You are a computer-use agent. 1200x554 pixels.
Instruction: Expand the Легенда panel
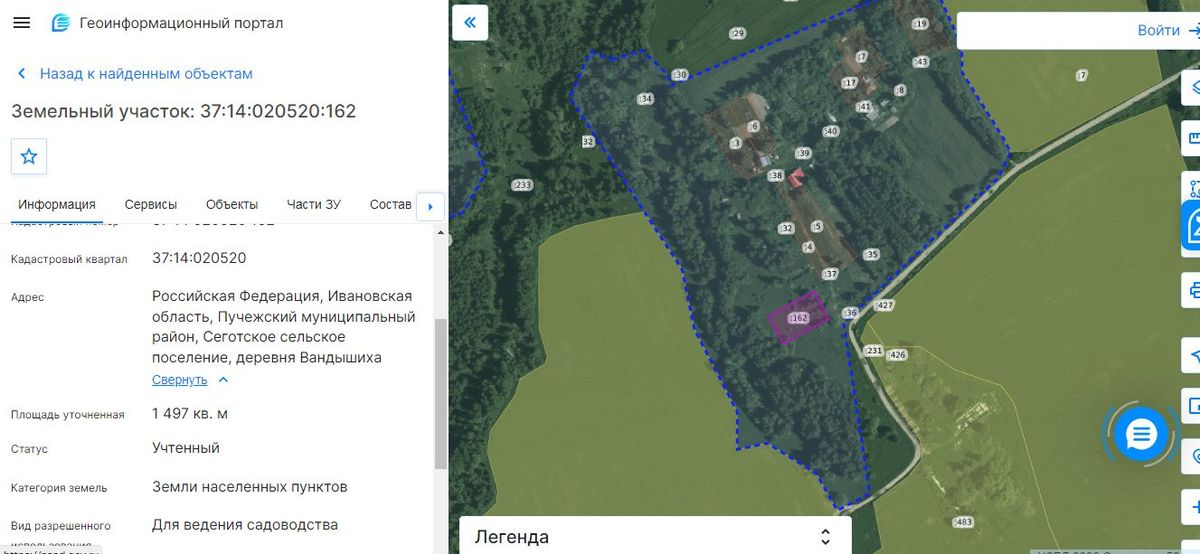655,537
